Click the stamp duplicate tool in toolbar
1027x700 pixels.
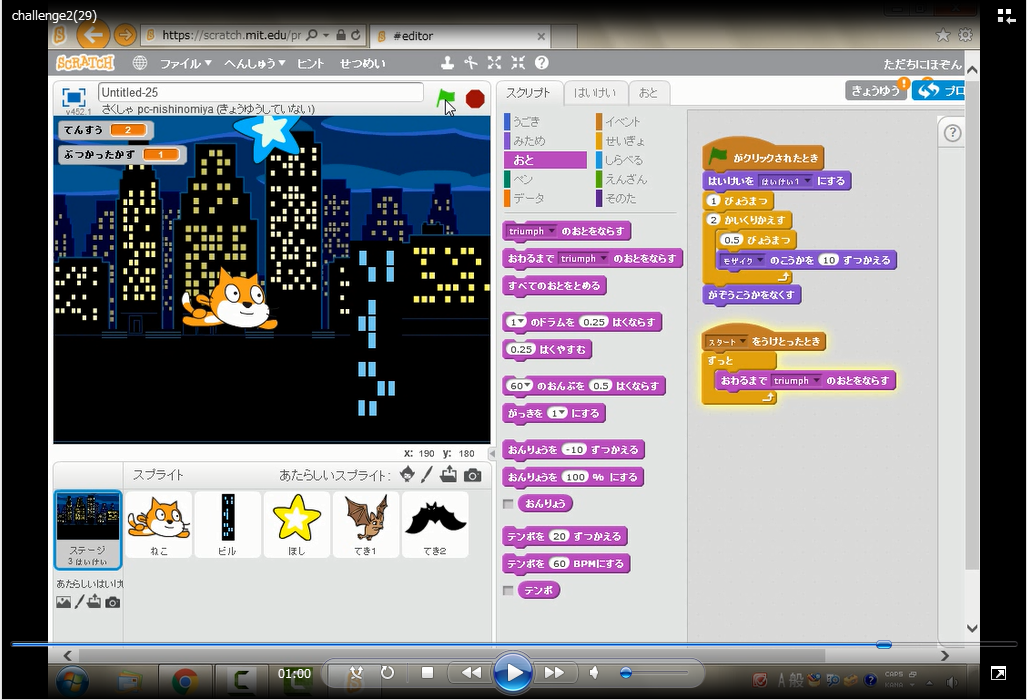447,63
